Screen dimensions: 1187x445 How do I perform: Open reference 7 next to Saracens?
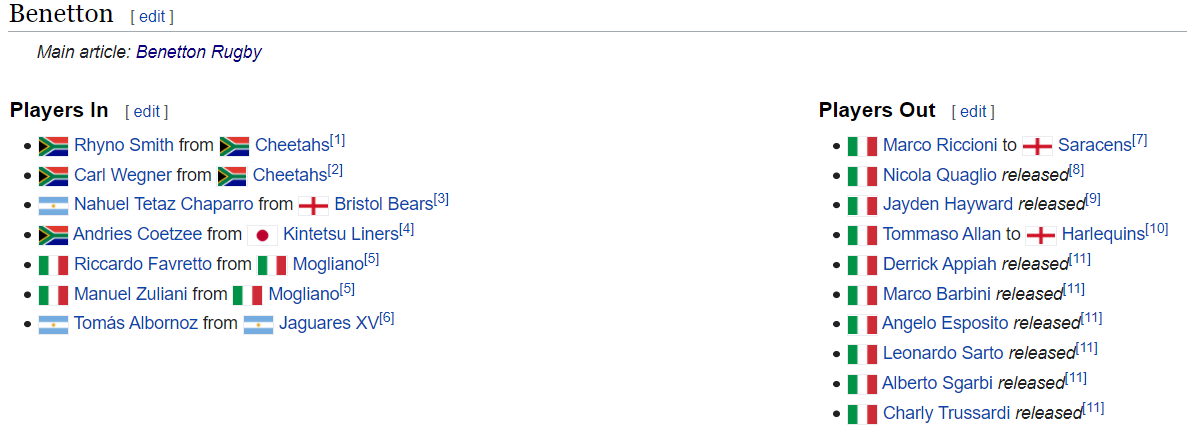pos(1139,140)
